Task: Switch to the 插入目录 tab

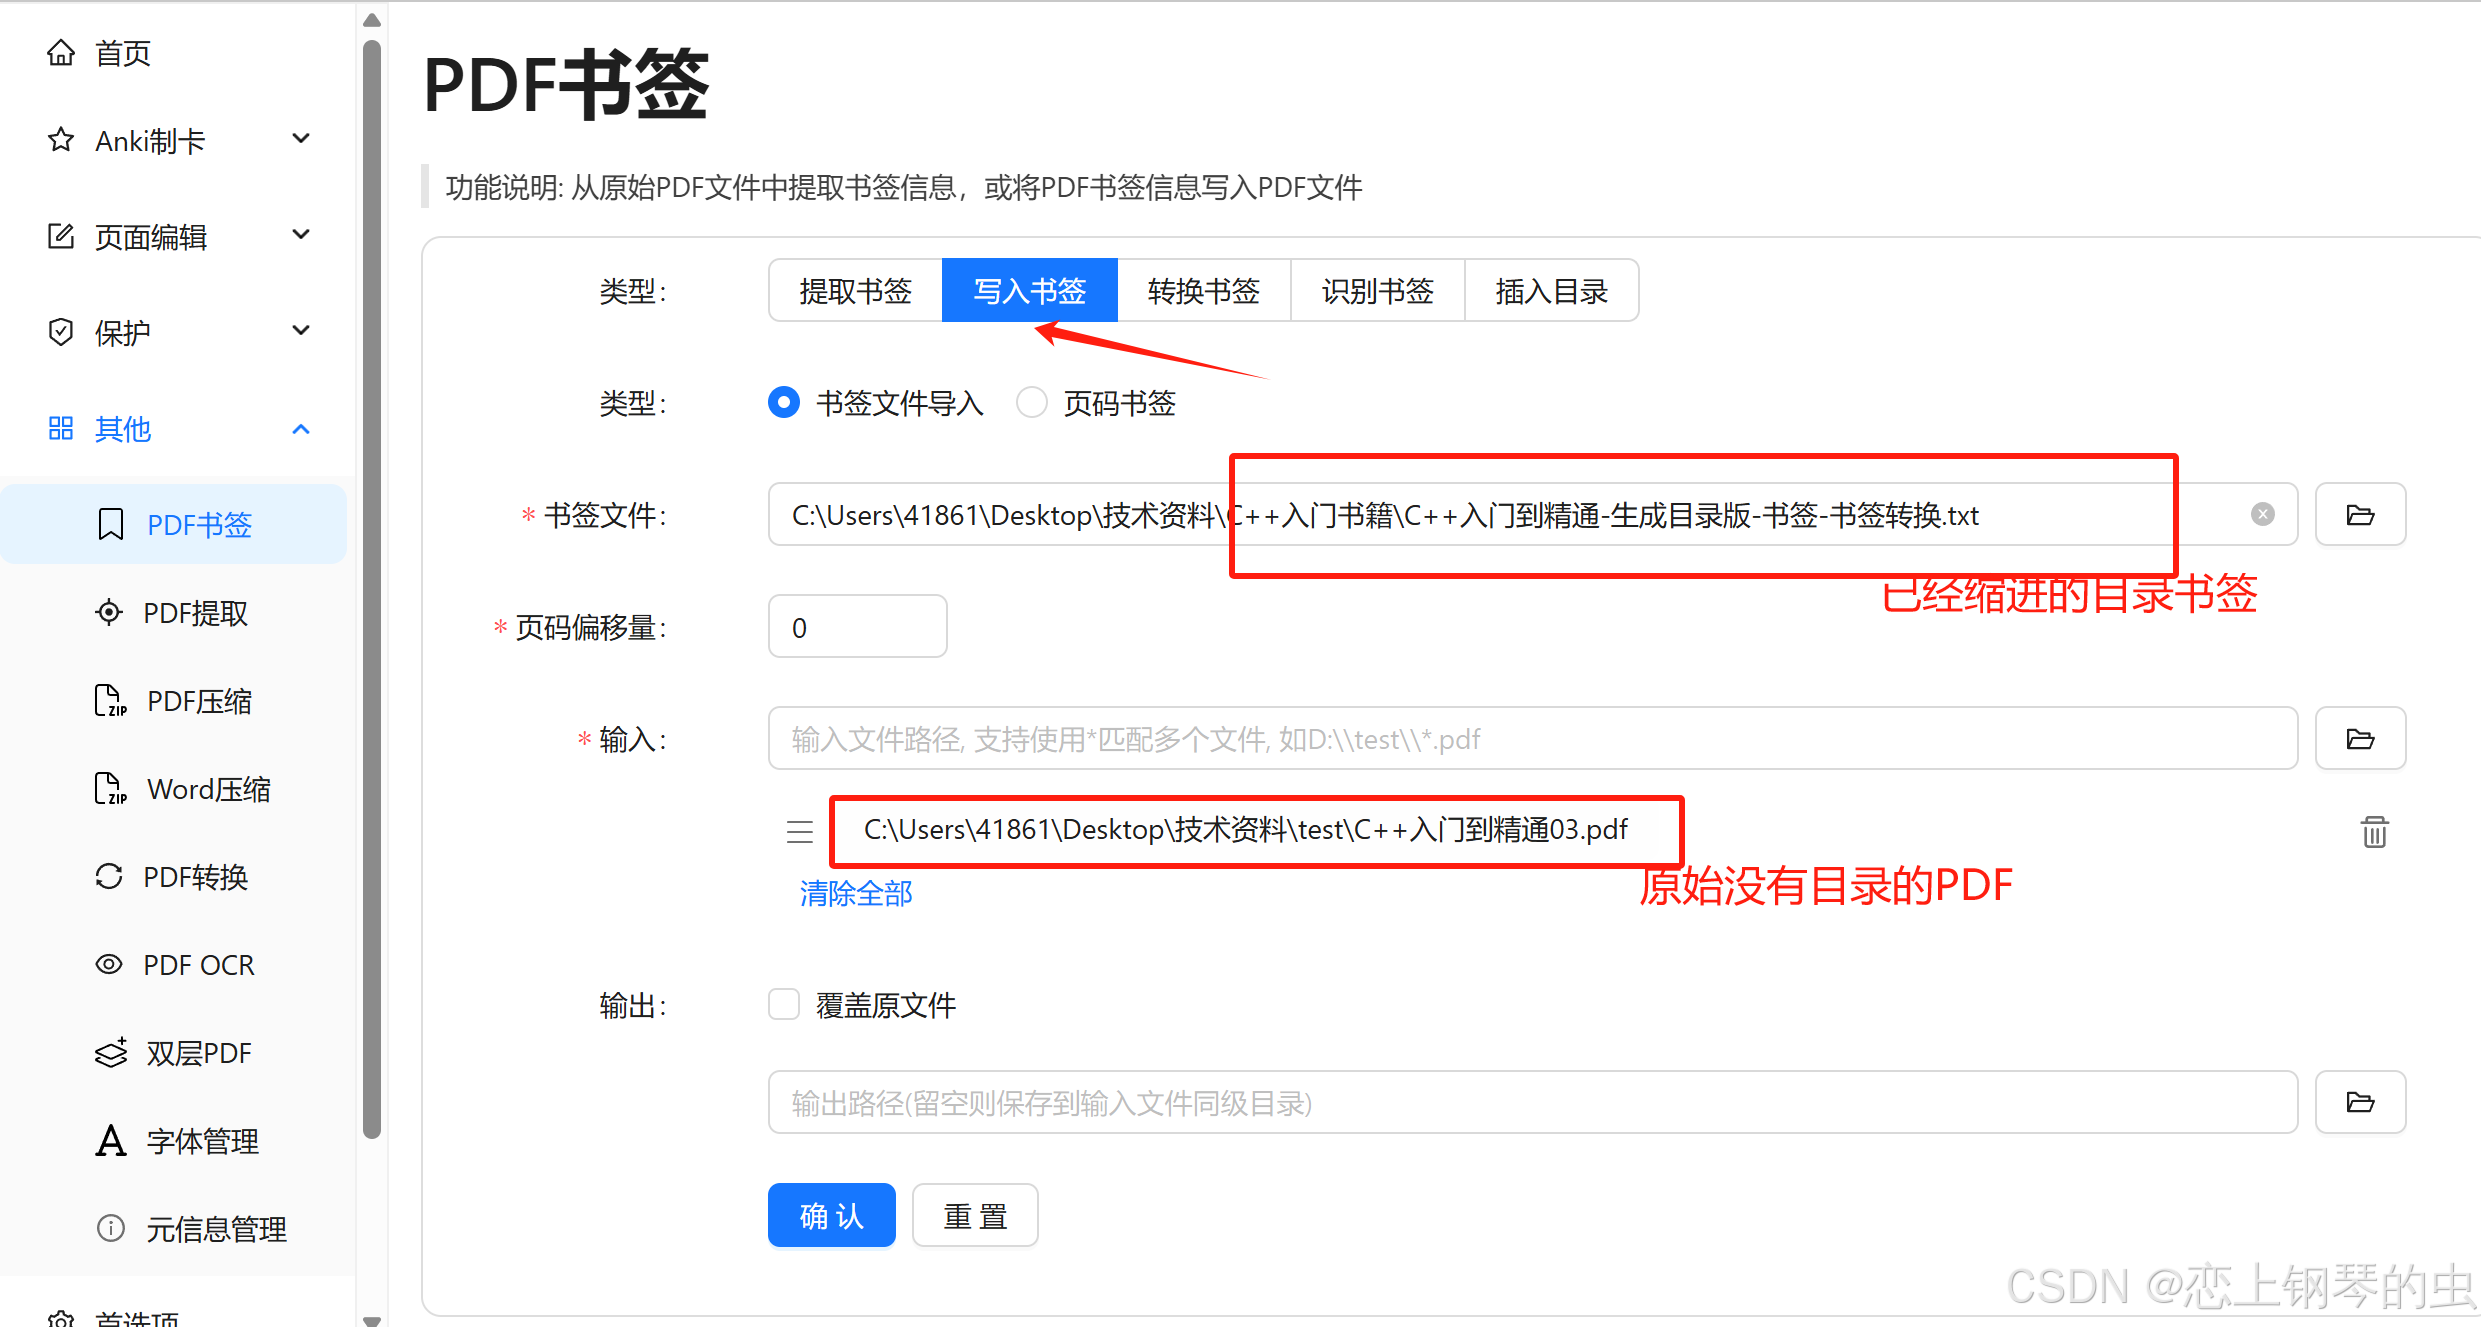Action: point(1550,291)
